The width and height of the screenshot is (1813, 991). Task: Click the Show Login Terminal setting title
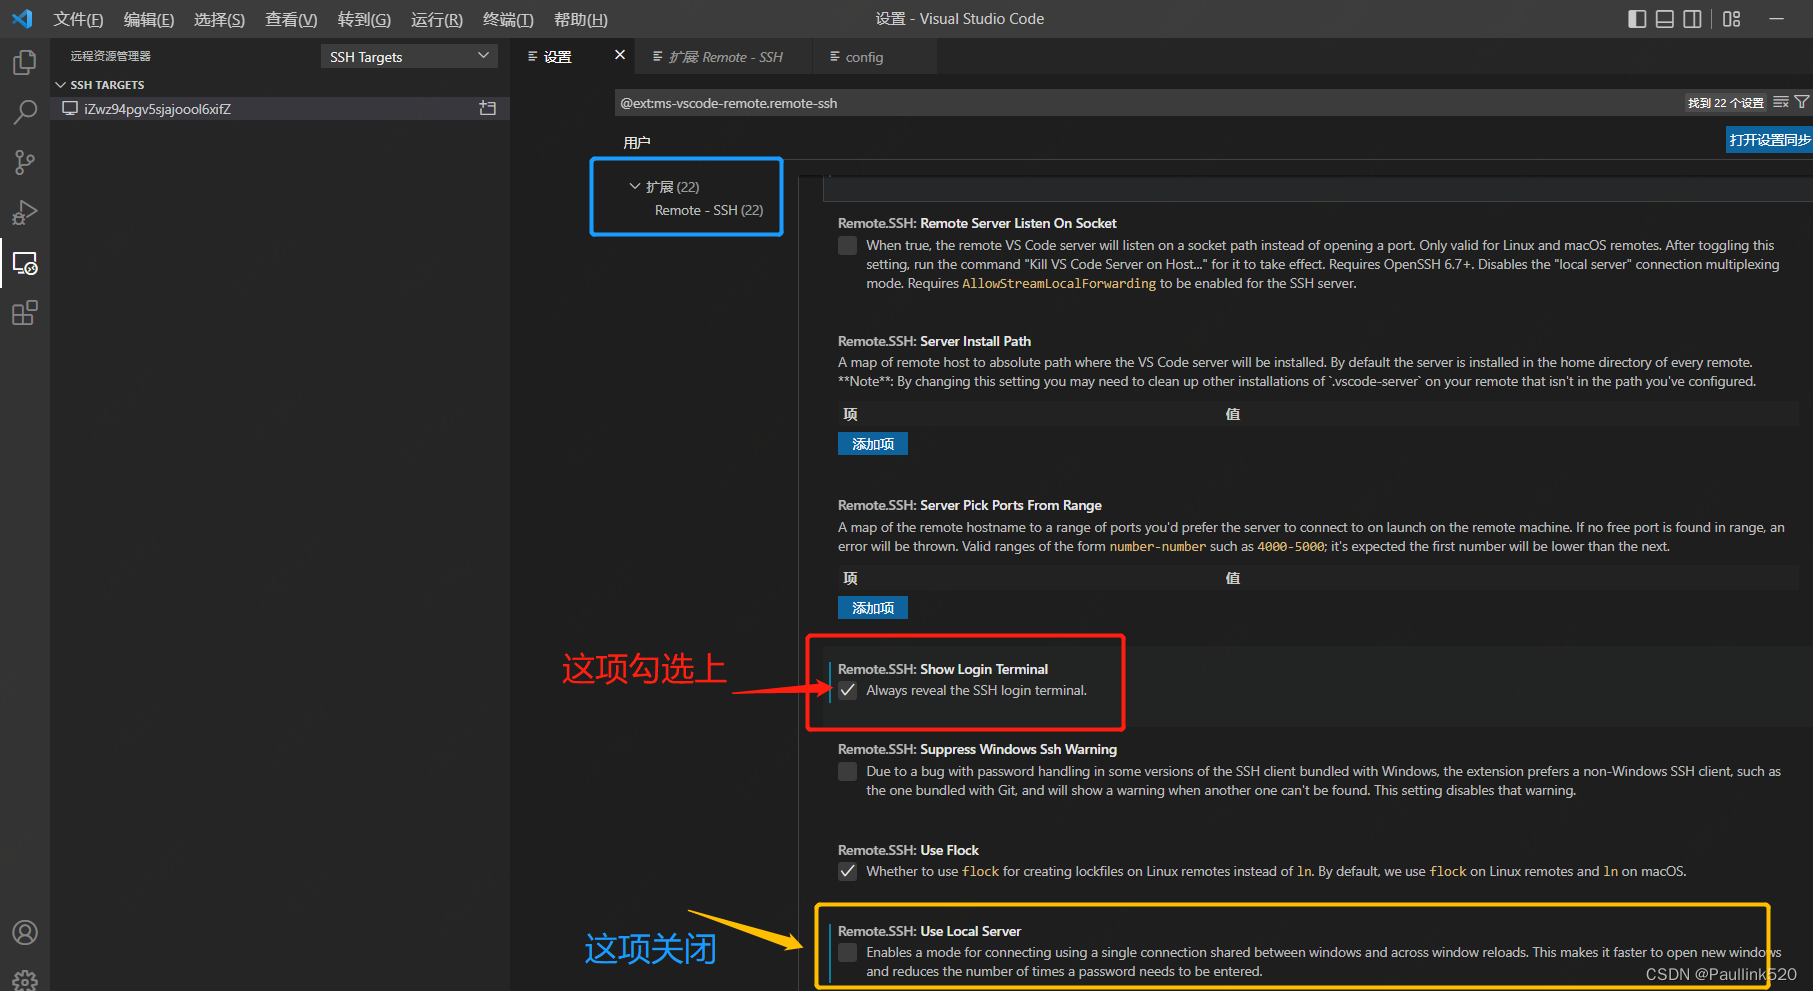[x=943, y=669]
